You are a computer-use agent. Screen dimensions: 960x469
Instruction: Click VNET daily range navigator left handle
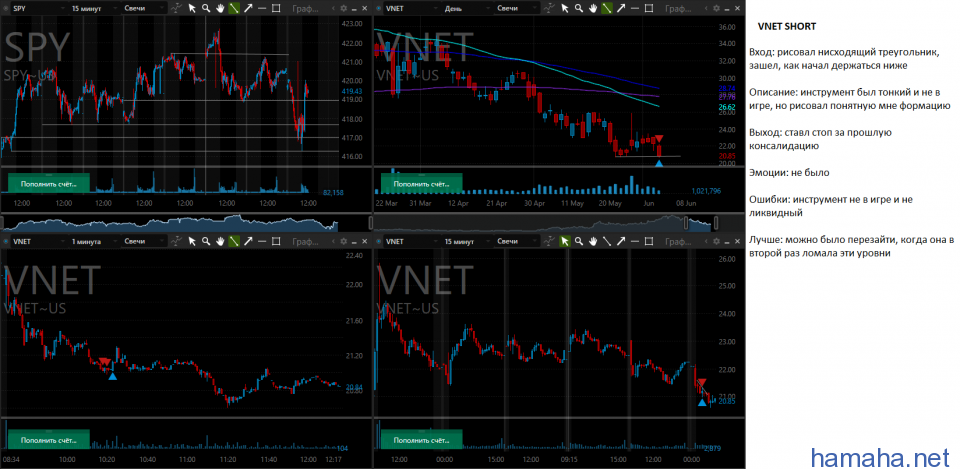(686, 222)
